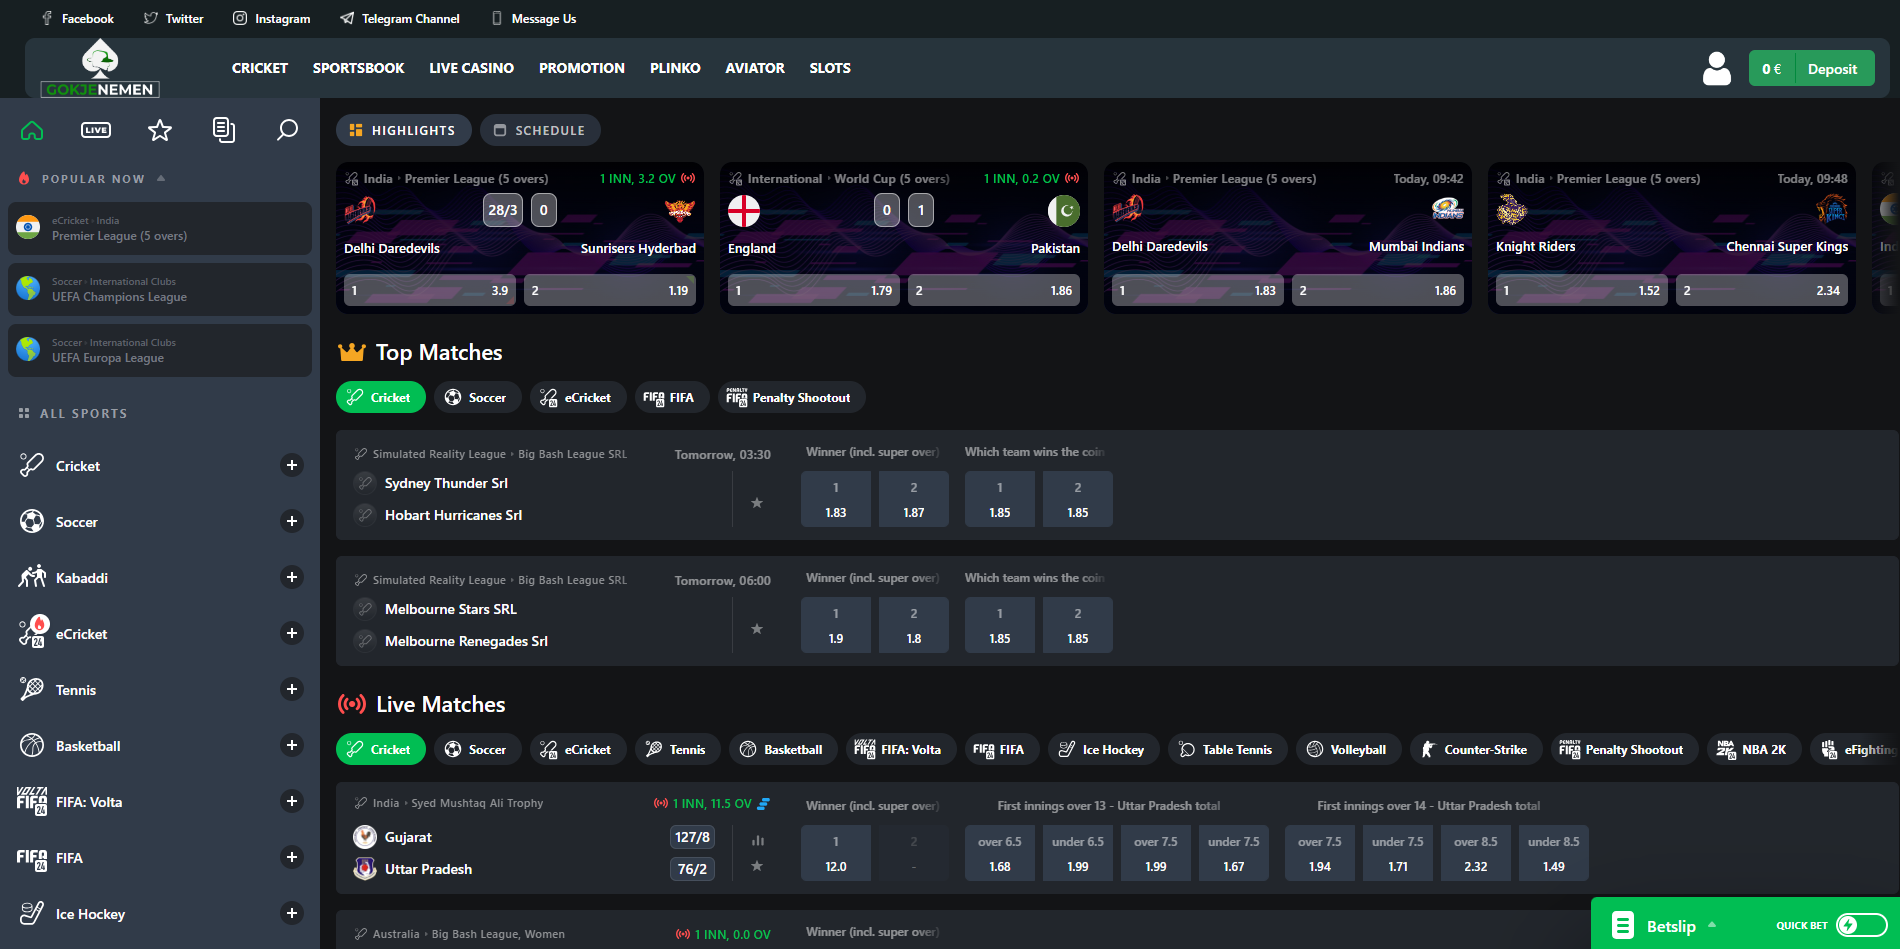This screenshot has width=1900, height=949.
Task: Open match statistics icon for Gujarat game
Action: pyautogui.click(x=758, y=840)
